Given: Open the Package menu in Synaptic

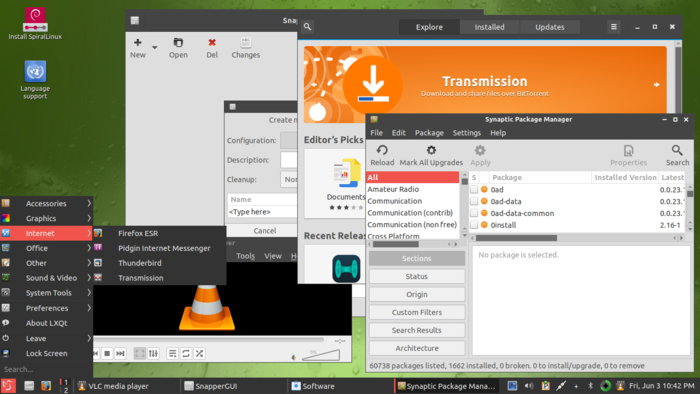Looking at the screenshot, I should 429,133.
